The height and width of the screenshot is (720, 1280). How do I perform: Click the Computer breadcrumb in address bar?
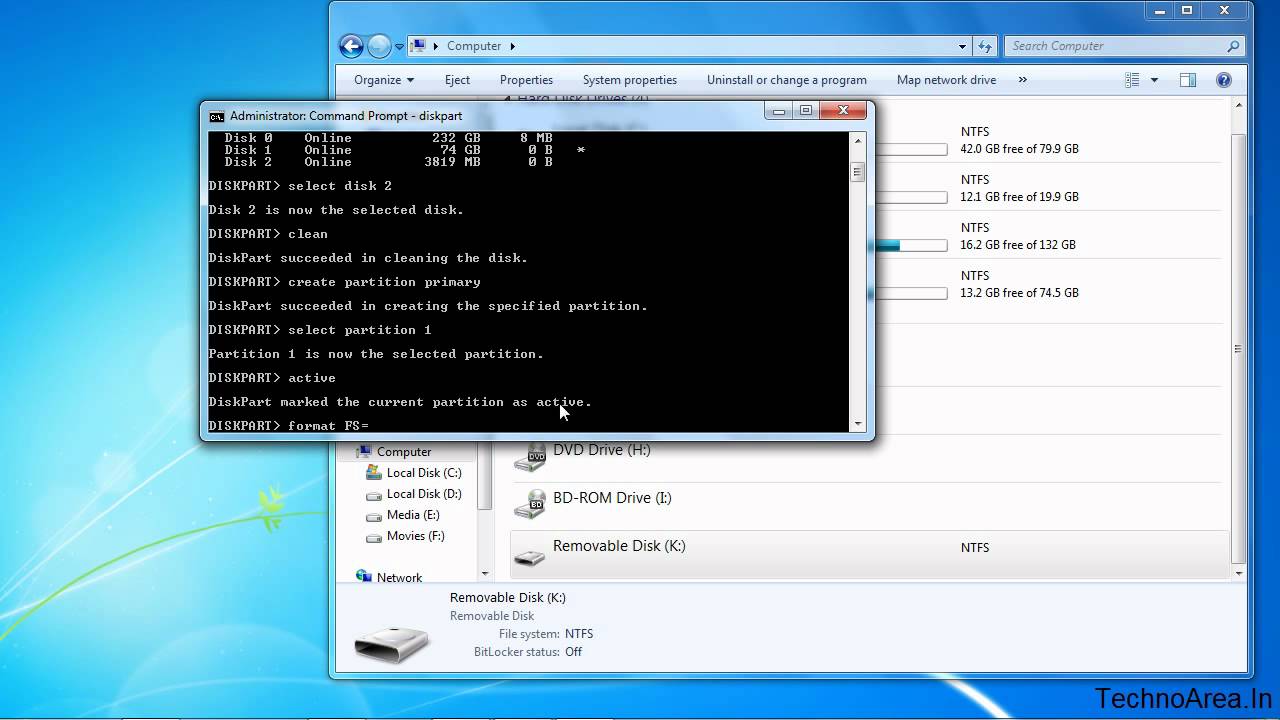[x=474, y=46]
